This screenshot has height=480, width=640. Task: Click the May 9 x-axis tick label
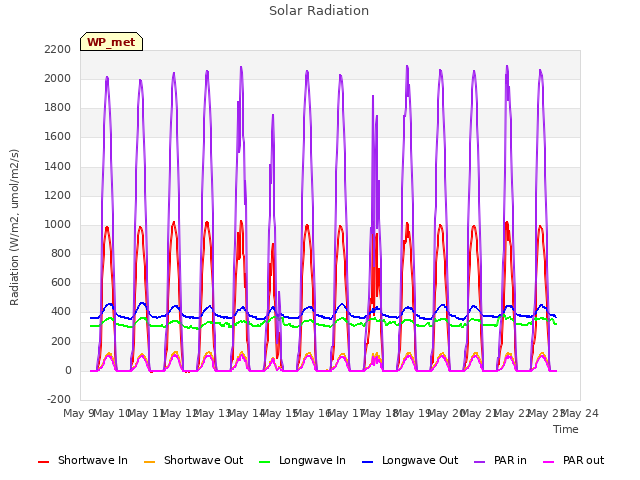(x=80, y=413)
